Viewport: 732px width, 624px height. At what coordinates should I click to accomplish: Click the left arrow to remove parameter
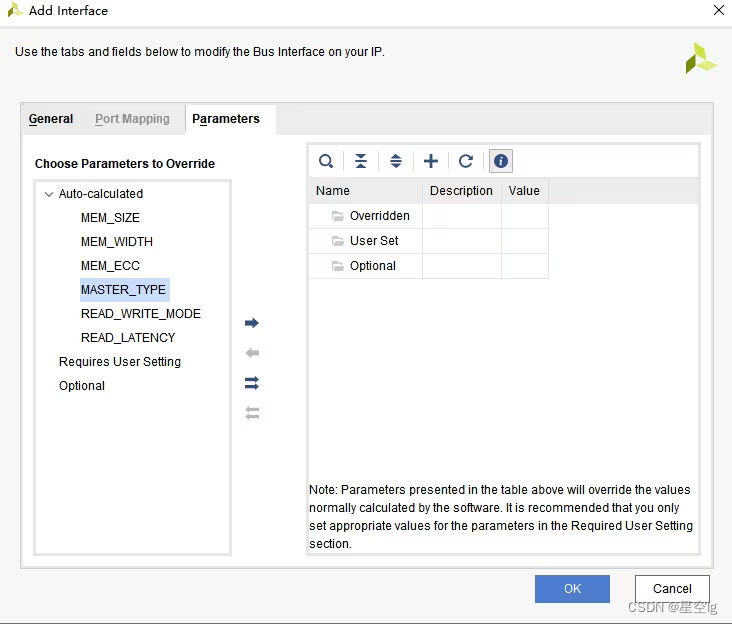pos(252,353)
